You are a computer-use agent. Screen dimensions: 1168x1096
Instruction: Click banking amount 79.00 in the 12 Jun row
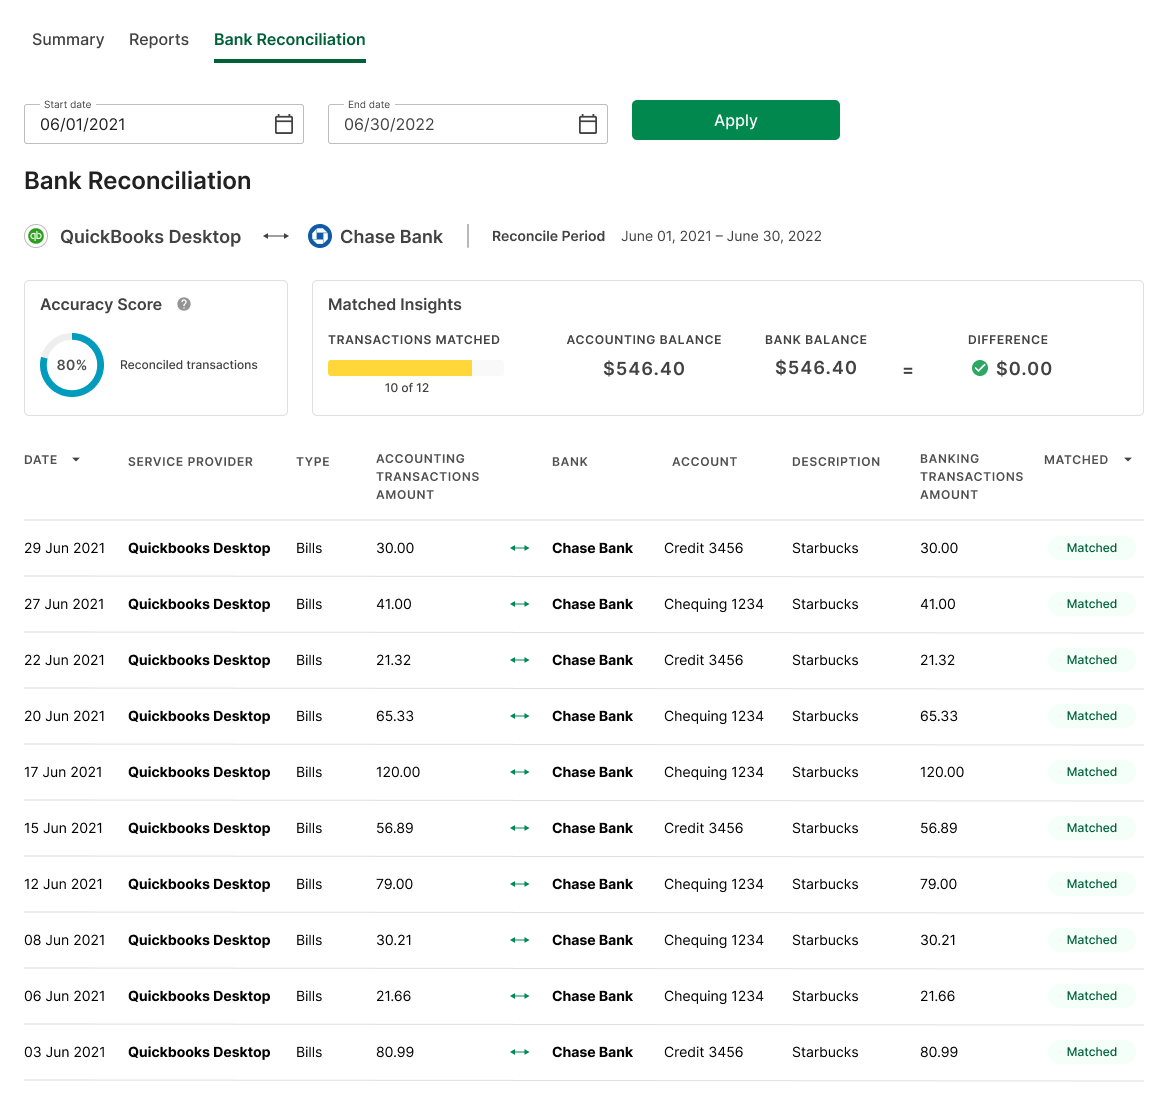tap(938, 884)
